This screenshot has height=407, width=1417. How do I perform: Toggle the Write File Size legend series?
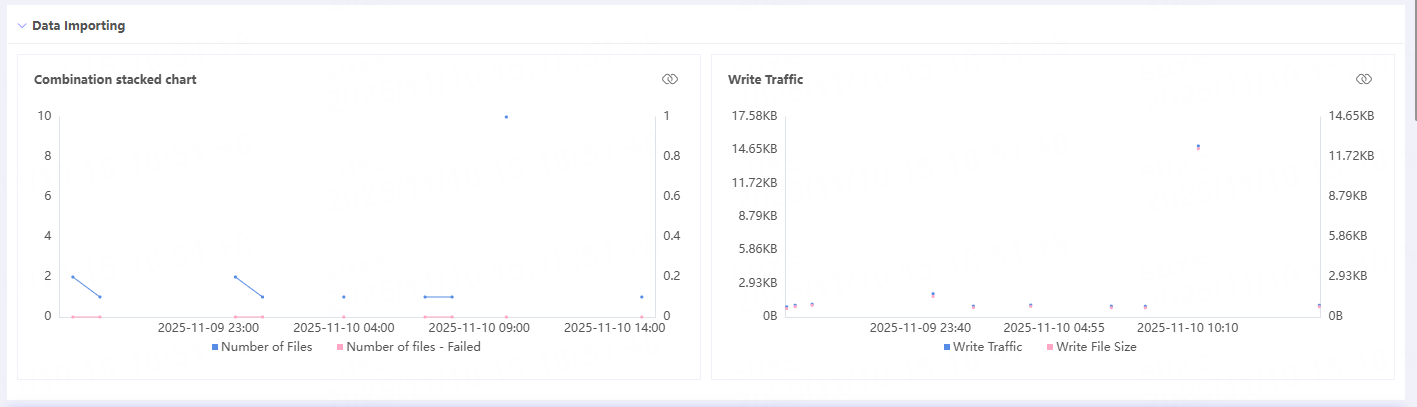(x=1096, y=347)
